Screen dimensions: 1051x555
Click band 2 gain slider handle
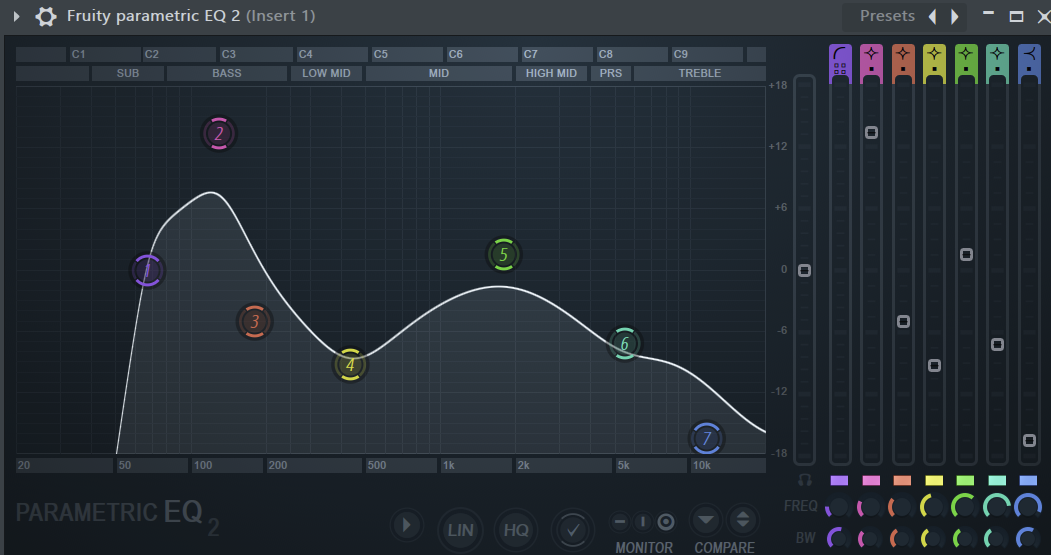tap(871, 133)
